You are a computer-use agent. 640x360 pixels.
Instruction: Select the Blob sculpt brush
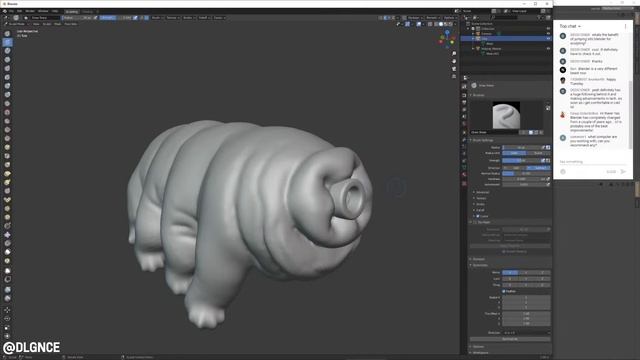coord(7,95)
